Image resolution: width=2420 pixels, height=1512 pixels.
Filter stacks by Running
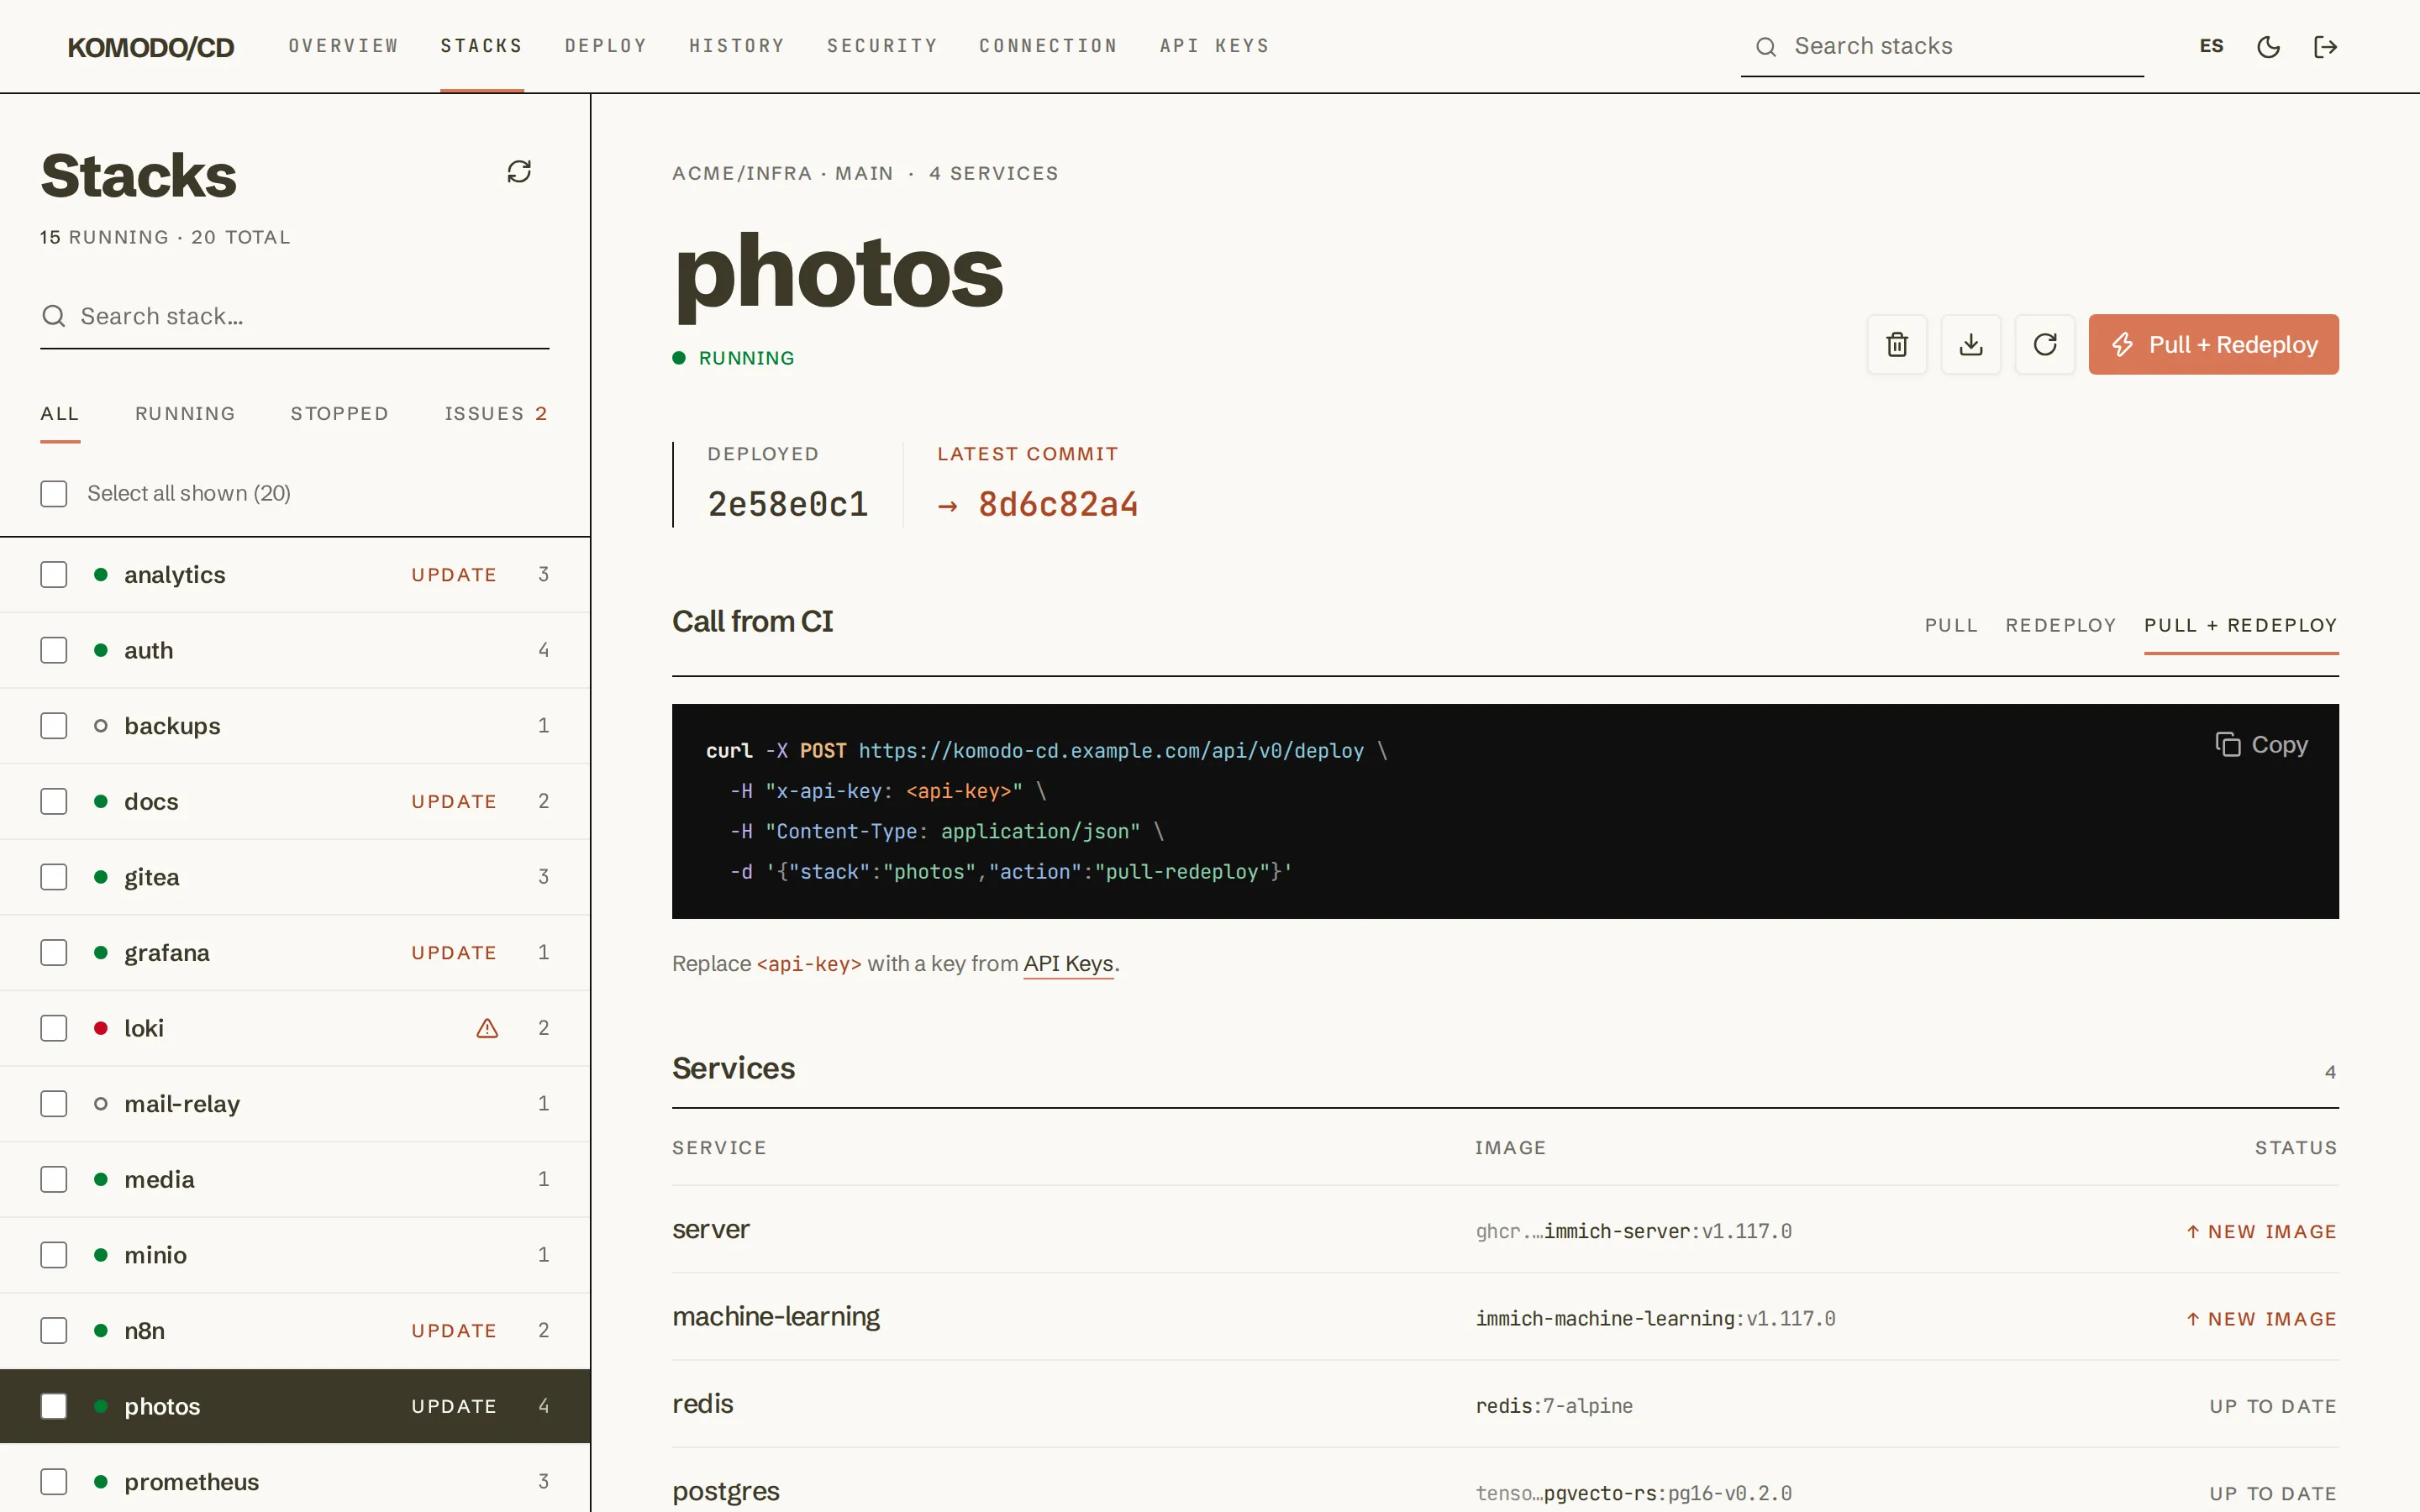pos(185,414)
